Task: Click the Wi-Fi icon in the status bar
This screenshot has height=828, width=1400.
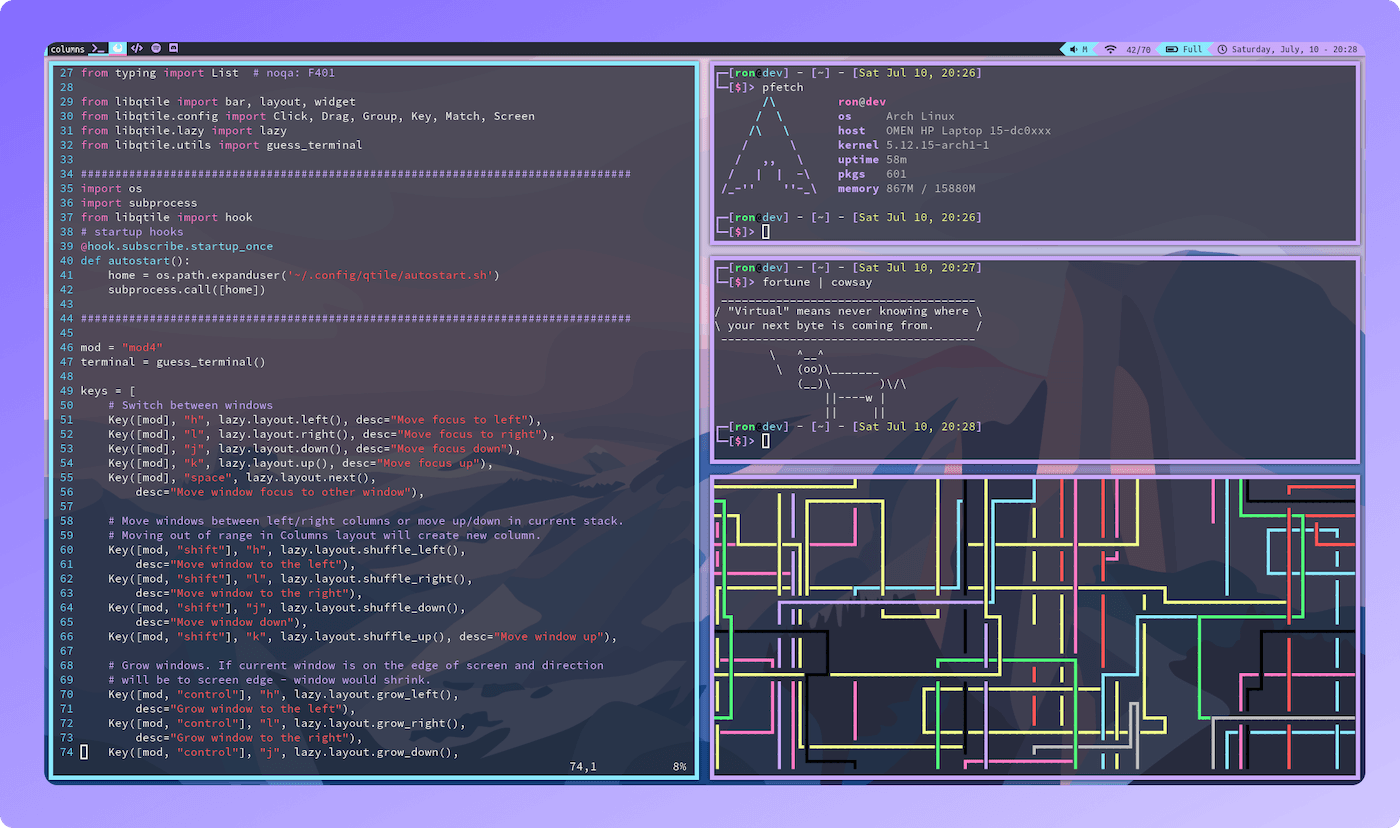Action: pyautogui.click(x=1108, y=48)
